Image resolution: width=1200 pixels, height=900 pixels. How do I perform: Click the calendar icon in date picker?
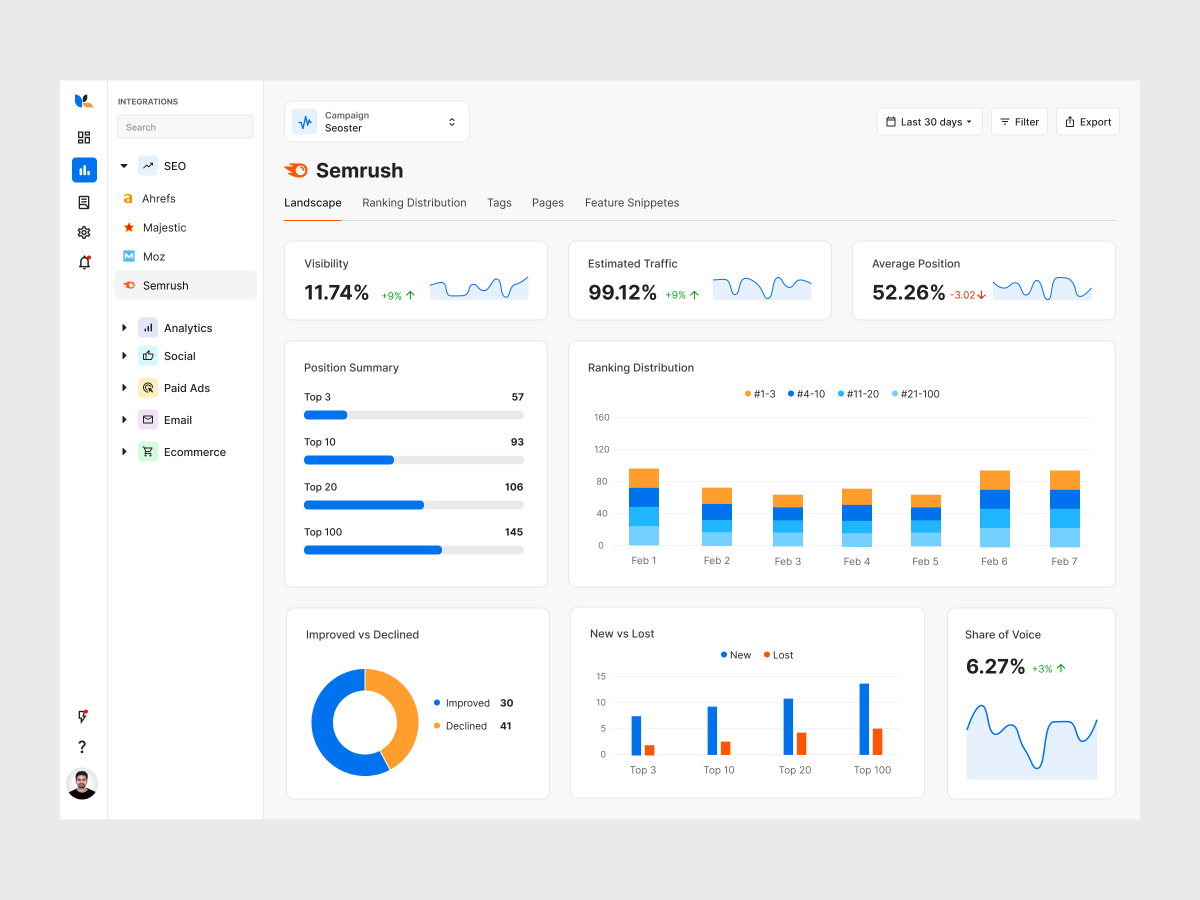tap(891, 122)
